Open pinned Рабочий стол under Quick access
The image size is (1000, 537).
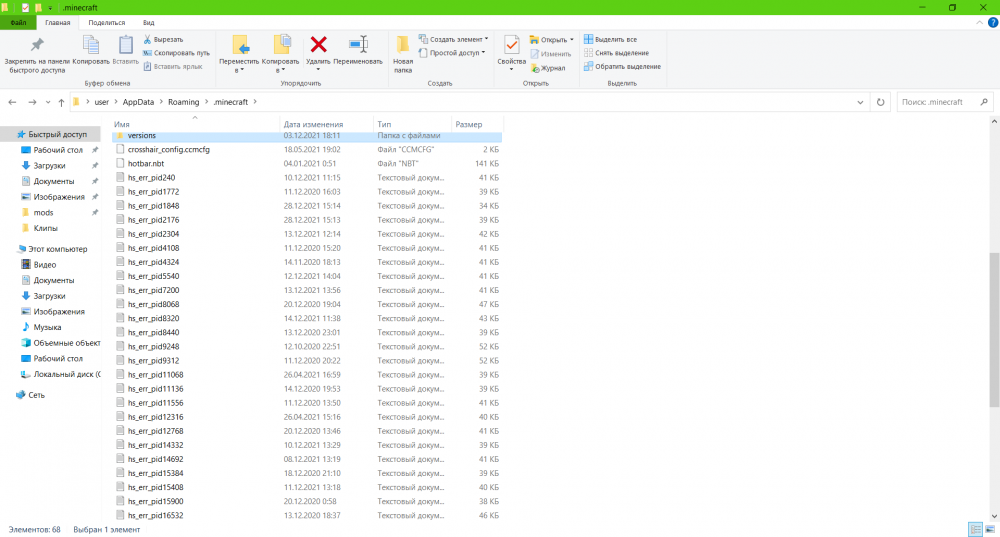click(x=58, y=150)
